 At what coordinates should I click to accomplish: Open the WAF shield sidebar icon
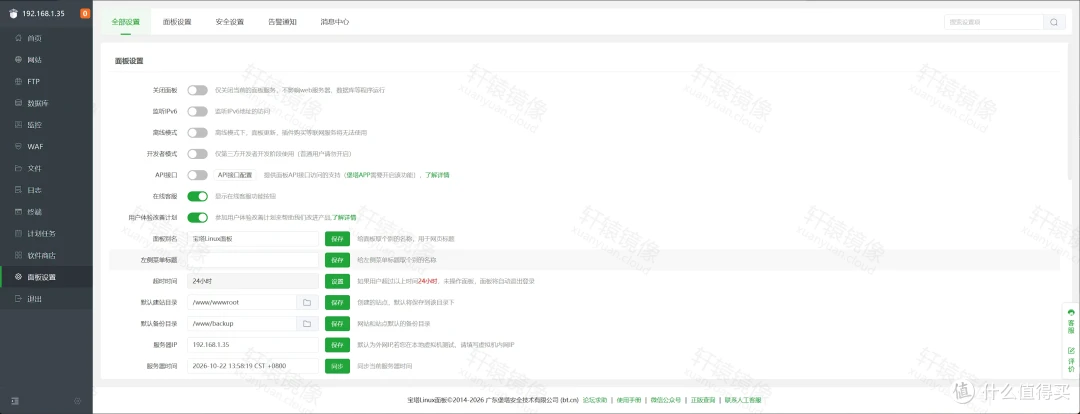coord(19,147)
